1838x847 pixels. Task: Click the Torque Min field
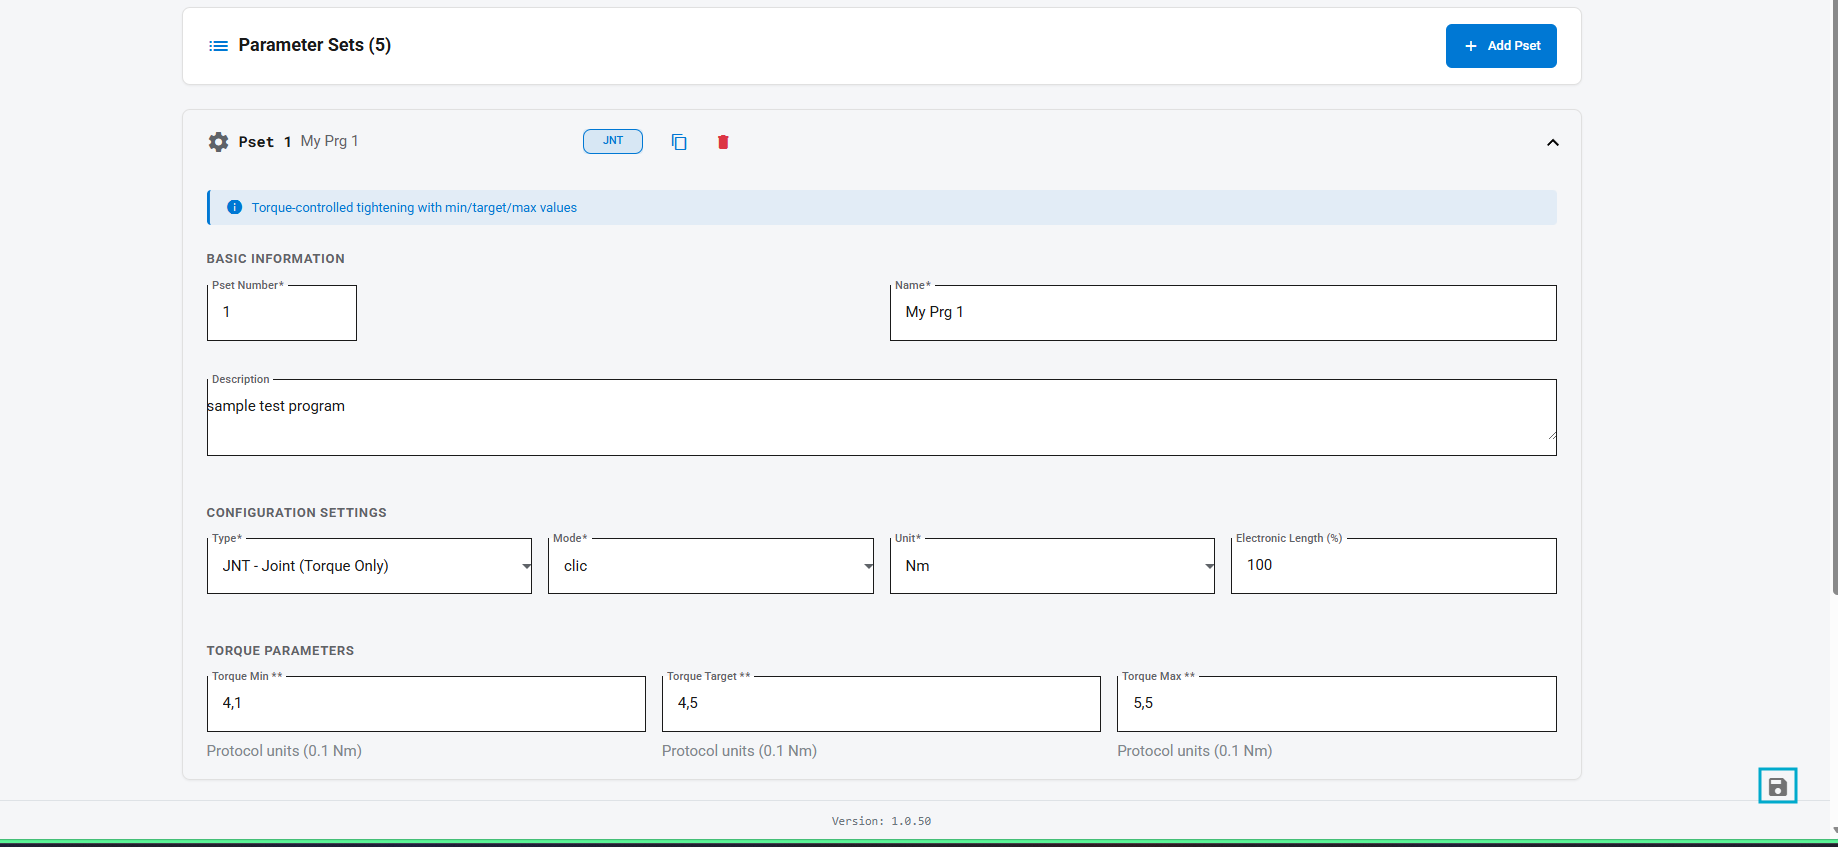pos(426,704)
